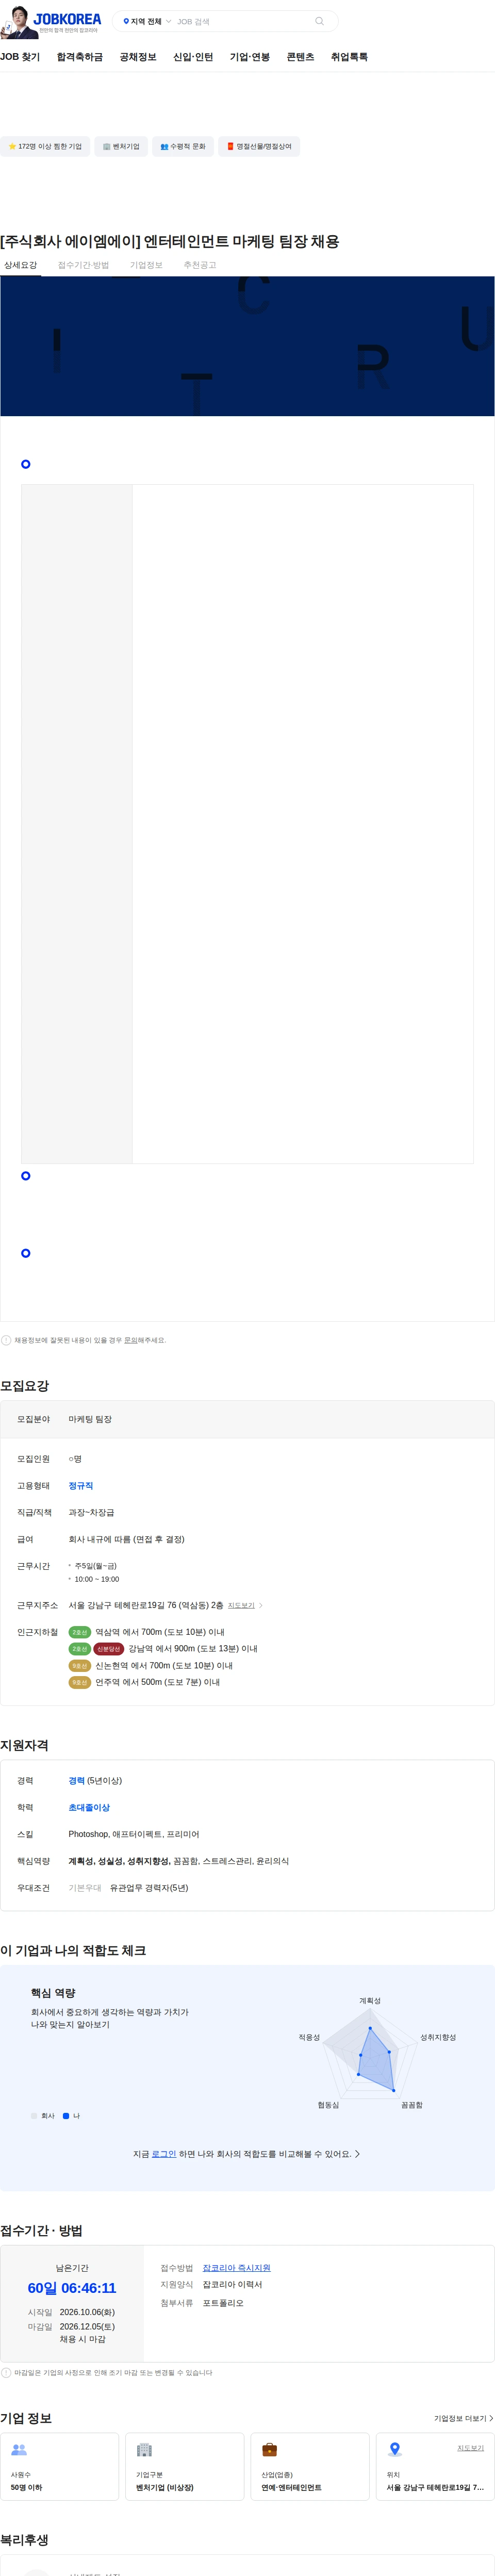Click the 로그인 link in 적합도 체크
This screenshot has height=2576, width=495.
[164, 2154]
